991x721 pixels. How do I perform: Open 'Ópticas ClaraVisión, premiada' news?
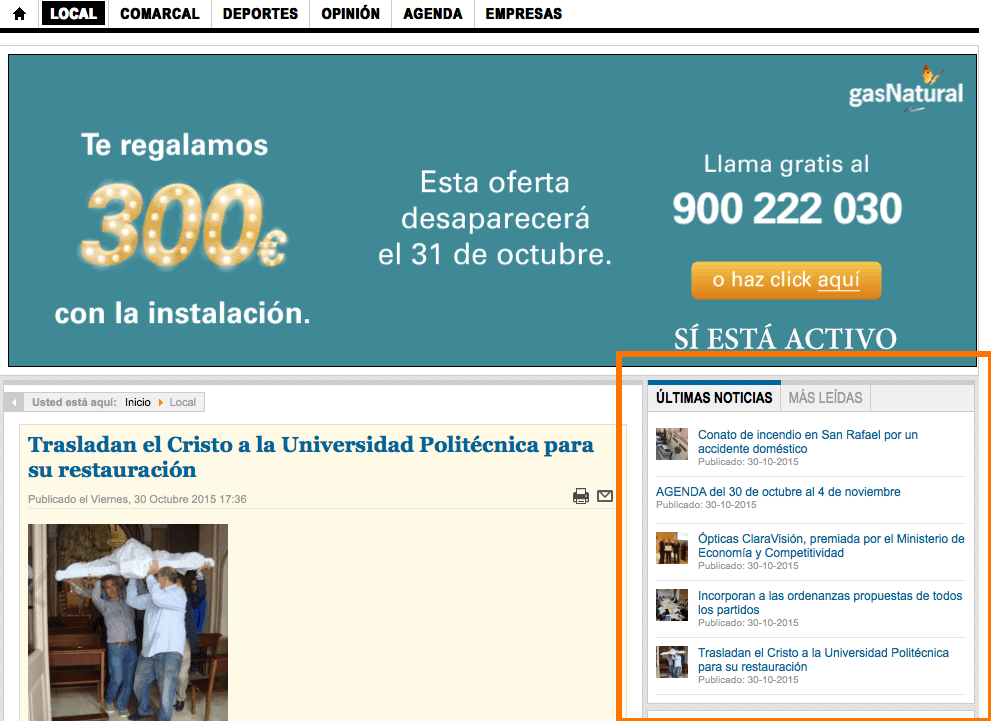click(831, 545)
